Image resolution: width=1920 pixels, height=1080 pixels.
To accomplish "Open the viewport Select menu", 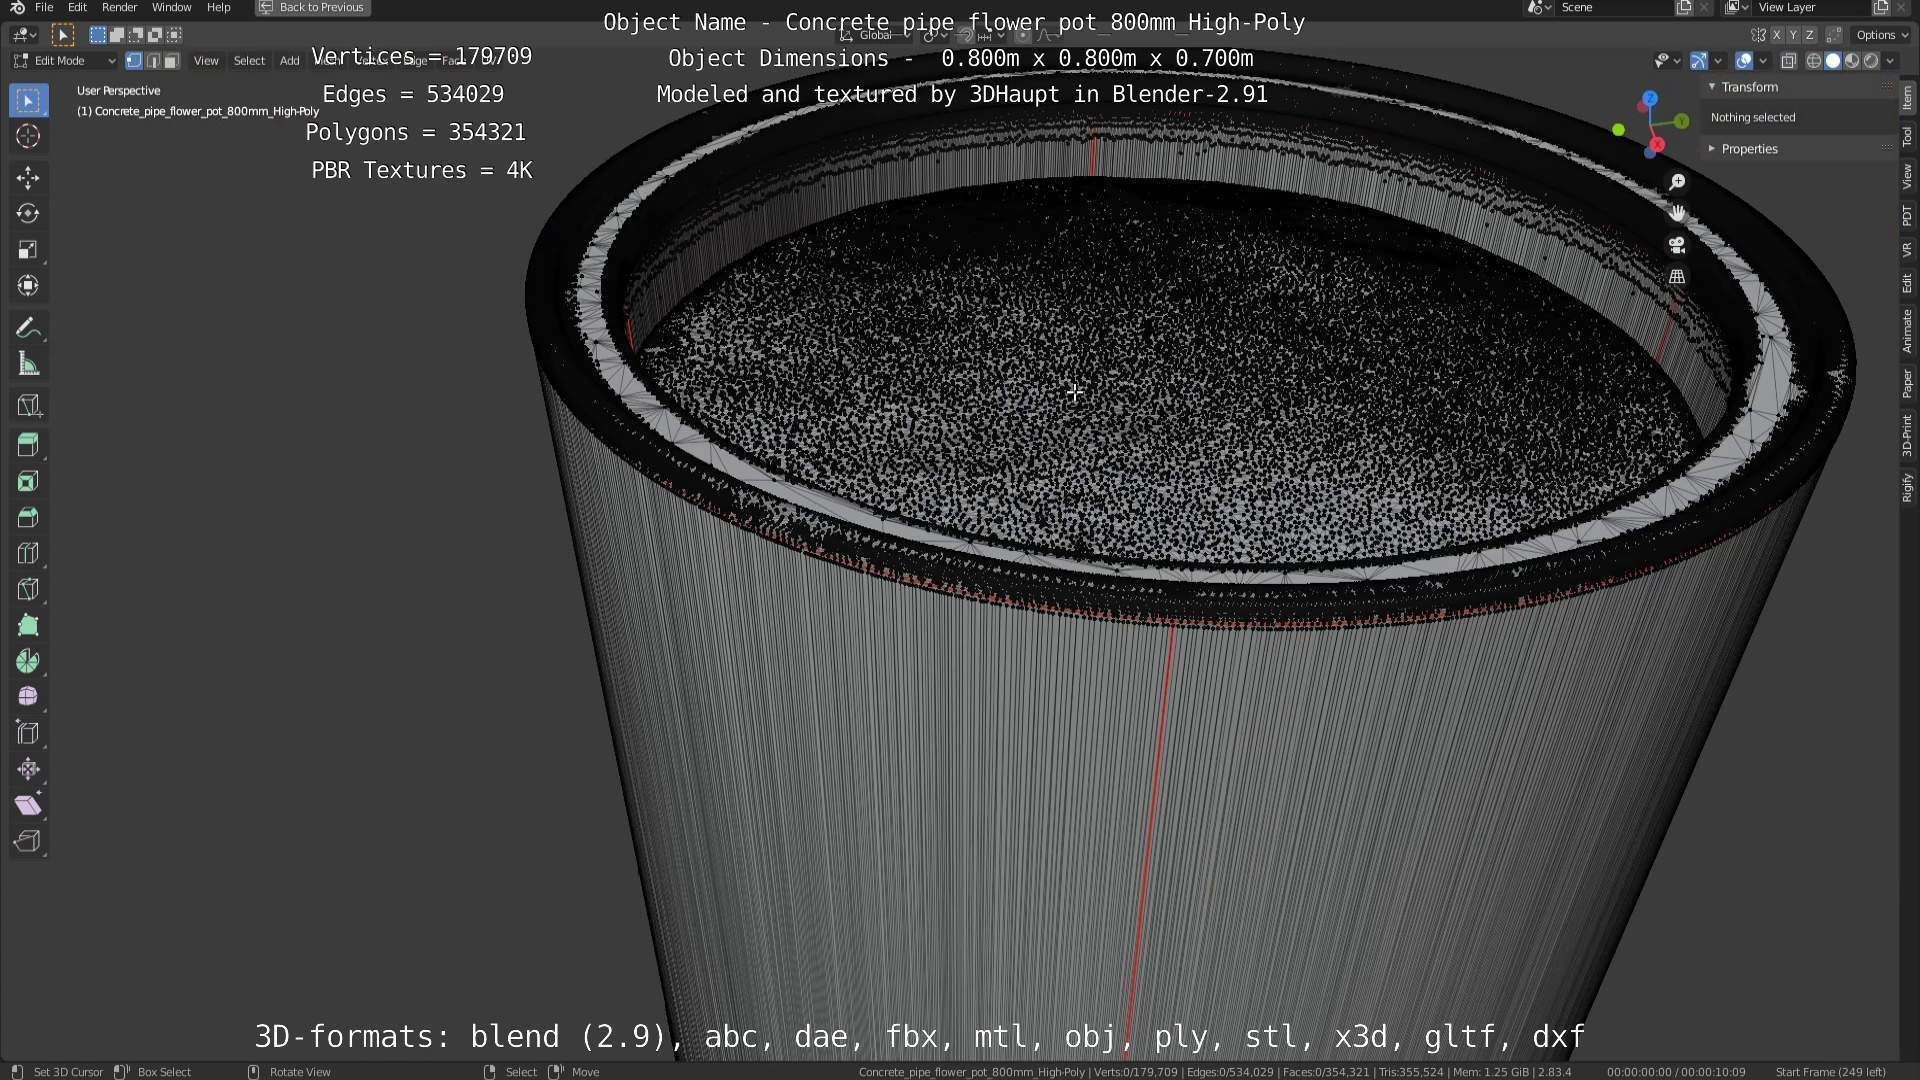I will (249, 61).
